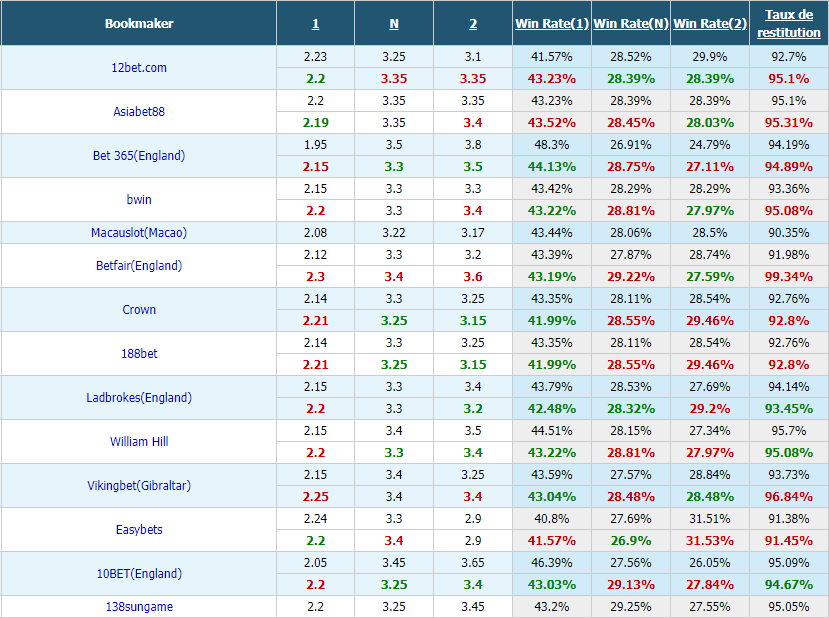The image size is (829, 618).
Task: Select Bet 365 opening away odds 3.8
Action: [473, 145]
